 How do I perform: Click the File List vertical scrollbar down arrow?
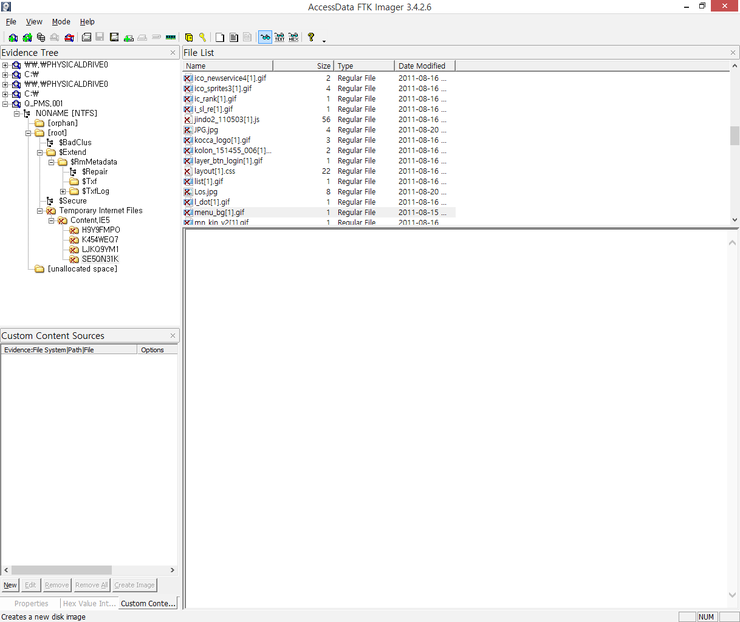pos(735,220)
